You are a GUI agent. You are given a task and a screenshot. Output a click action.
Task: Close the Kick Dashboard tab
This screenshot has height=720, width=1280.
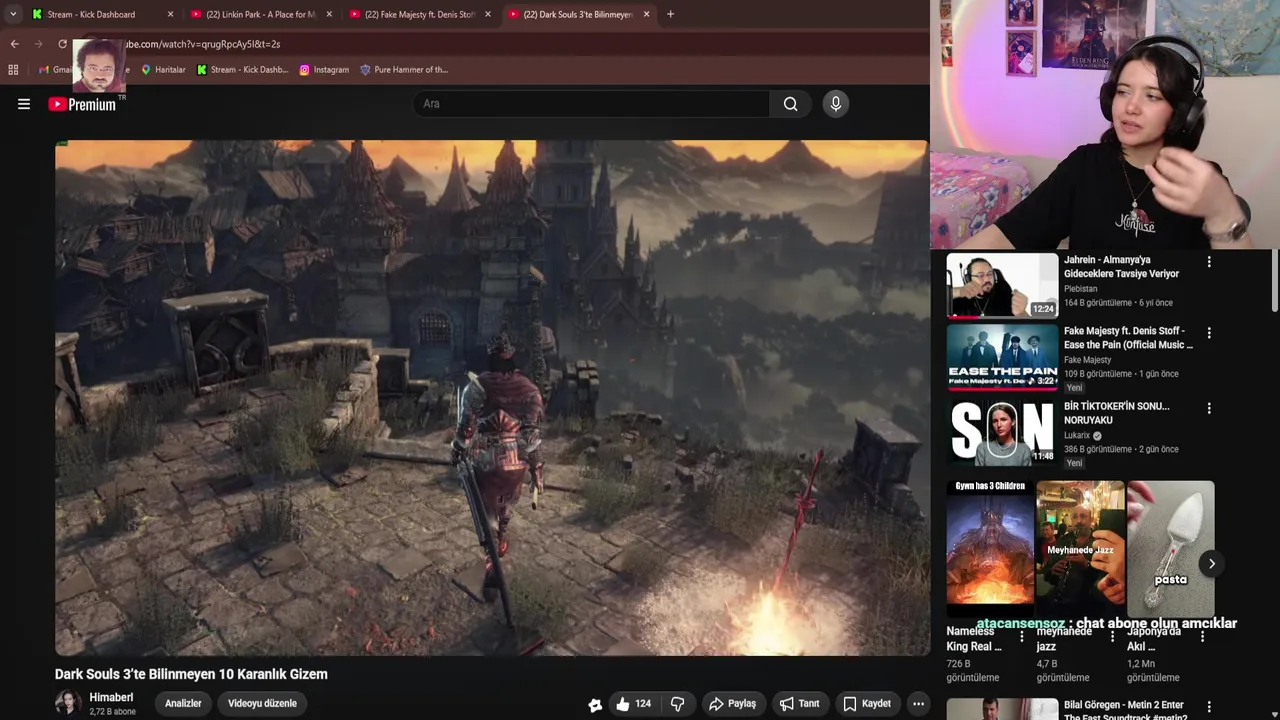click(x=170, y=14)
